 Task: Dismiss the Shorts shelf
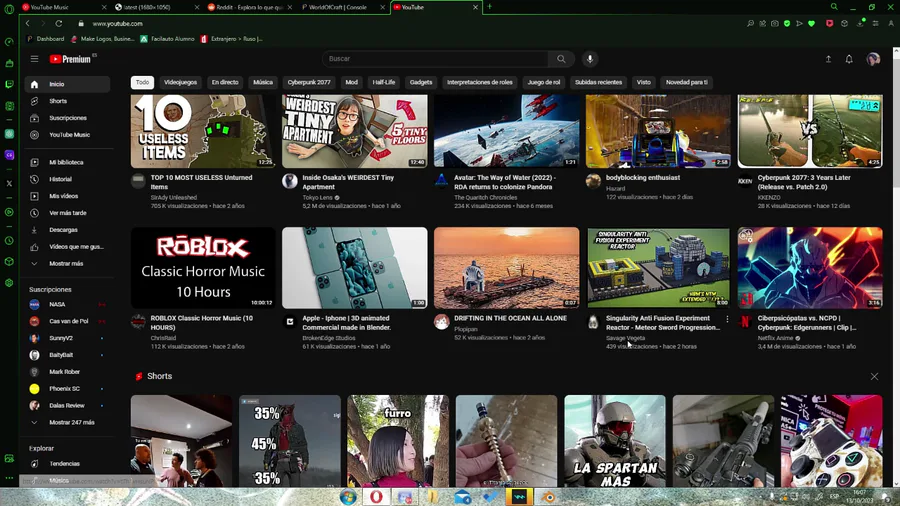(874, 376)
